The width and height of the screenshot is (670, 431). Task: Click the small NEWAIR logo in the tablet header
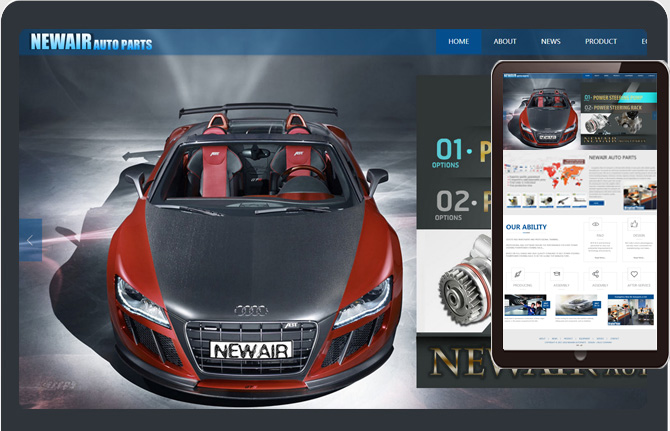516,76
